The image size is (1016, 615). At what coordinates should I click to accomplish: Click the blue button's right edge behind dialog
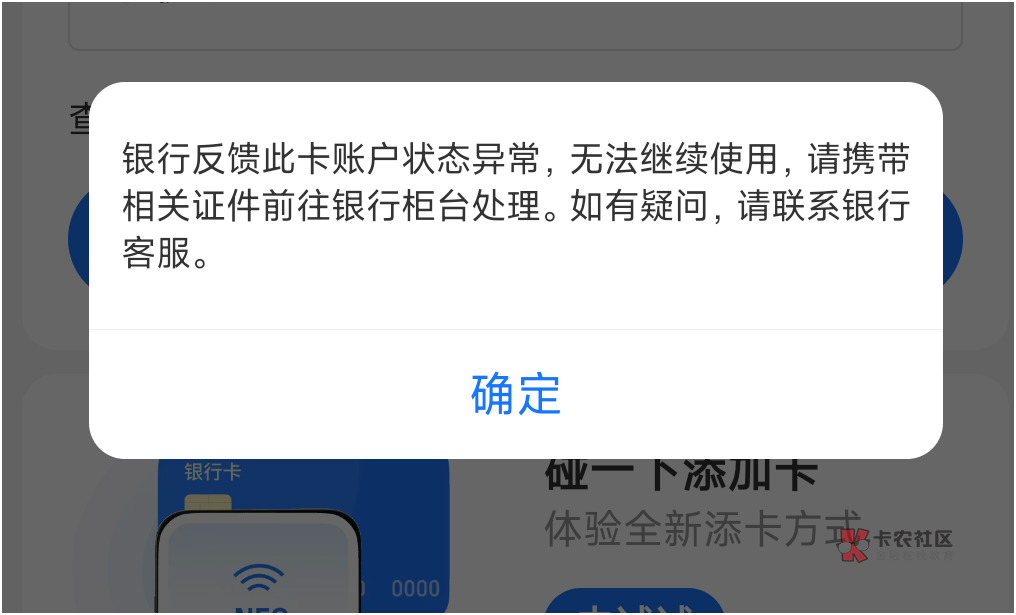tap(952, 239)
